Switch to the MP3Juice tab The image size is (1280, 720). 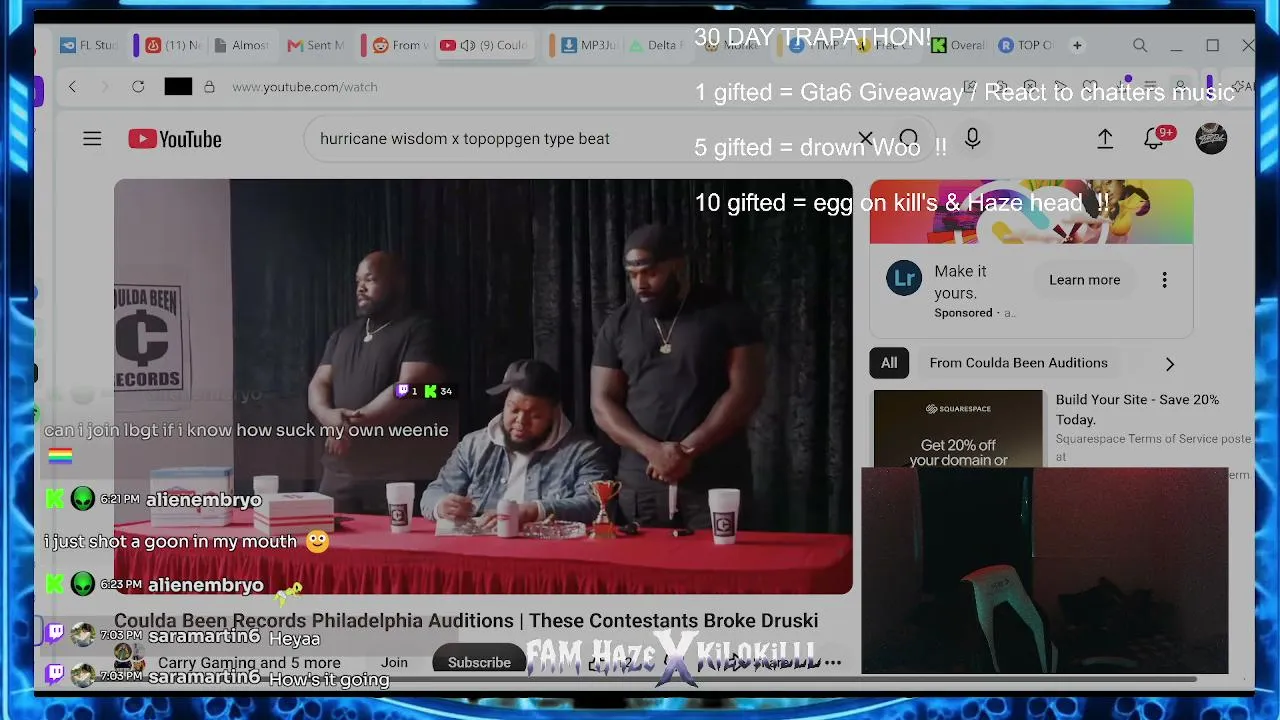[589, 45]
